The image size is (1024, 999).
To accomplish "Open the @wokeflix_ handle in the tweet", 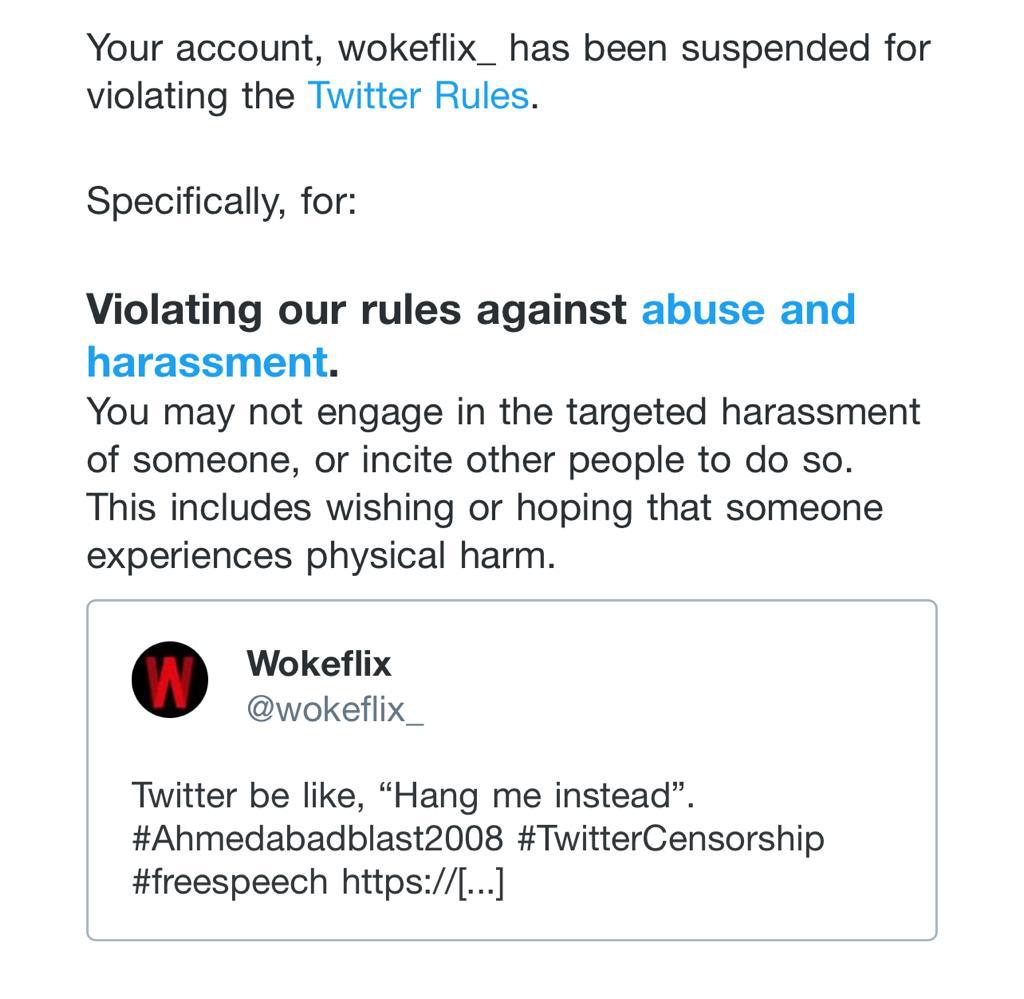I will pos(335,709).
